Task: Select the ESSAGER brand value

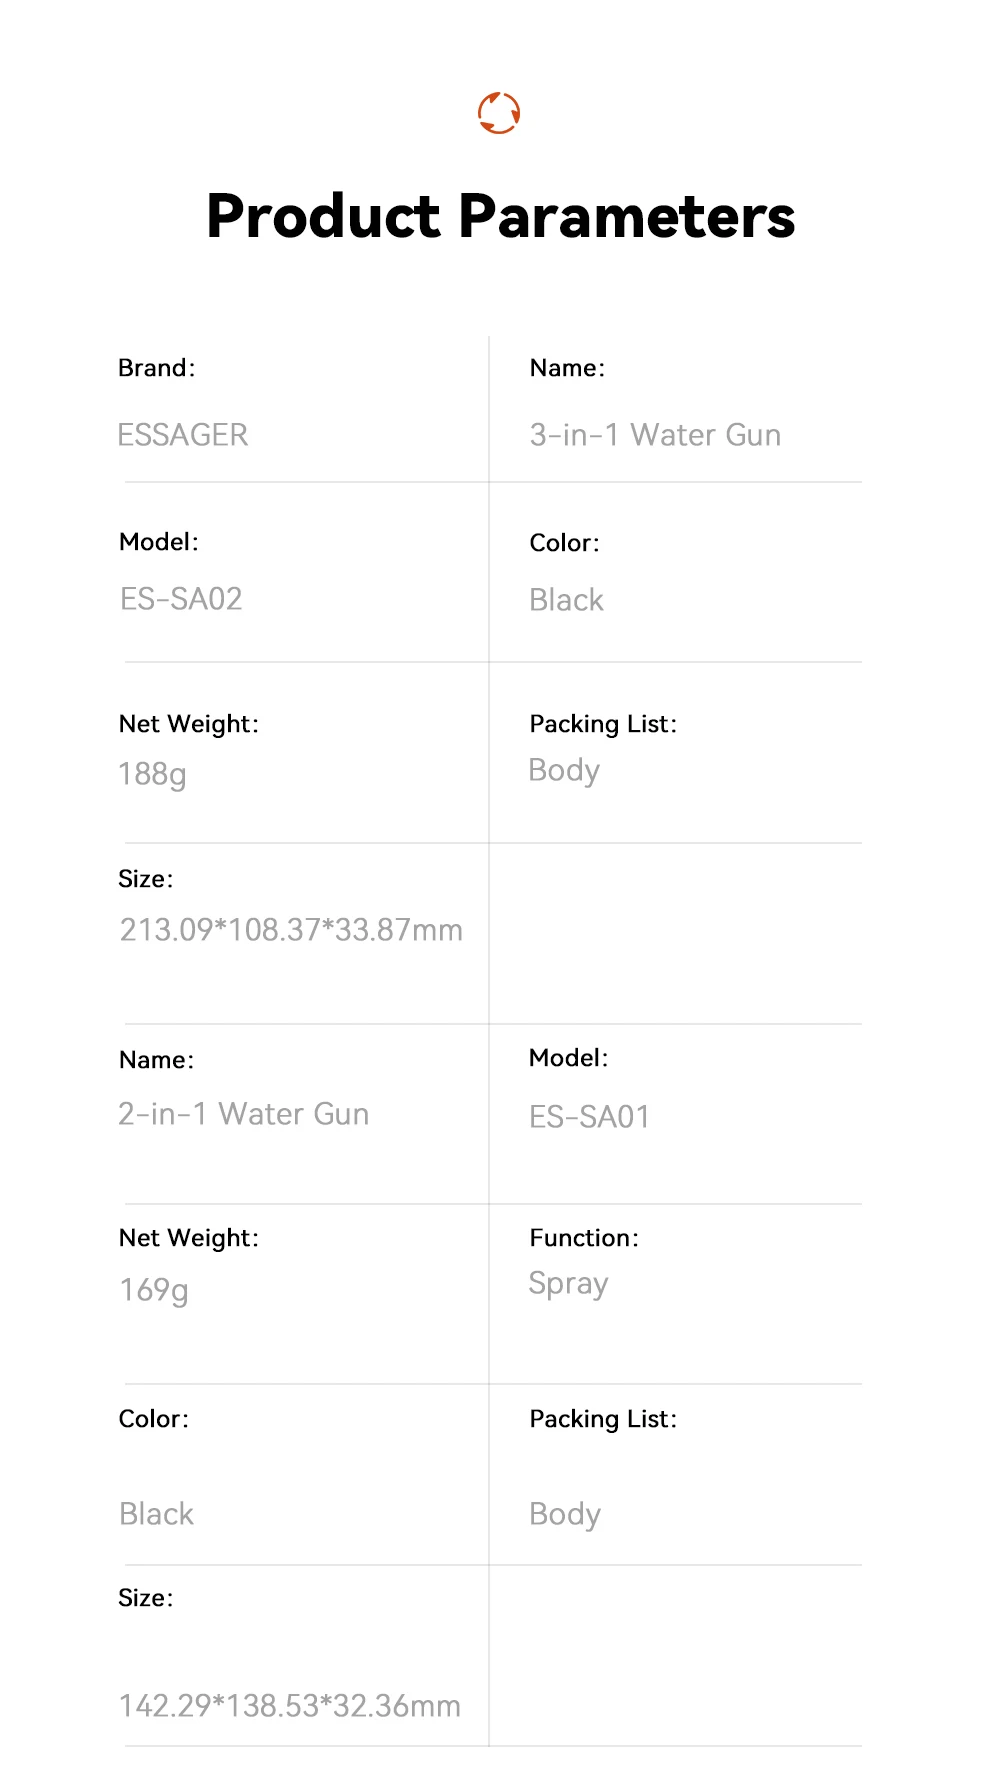Action: (183, 435)
